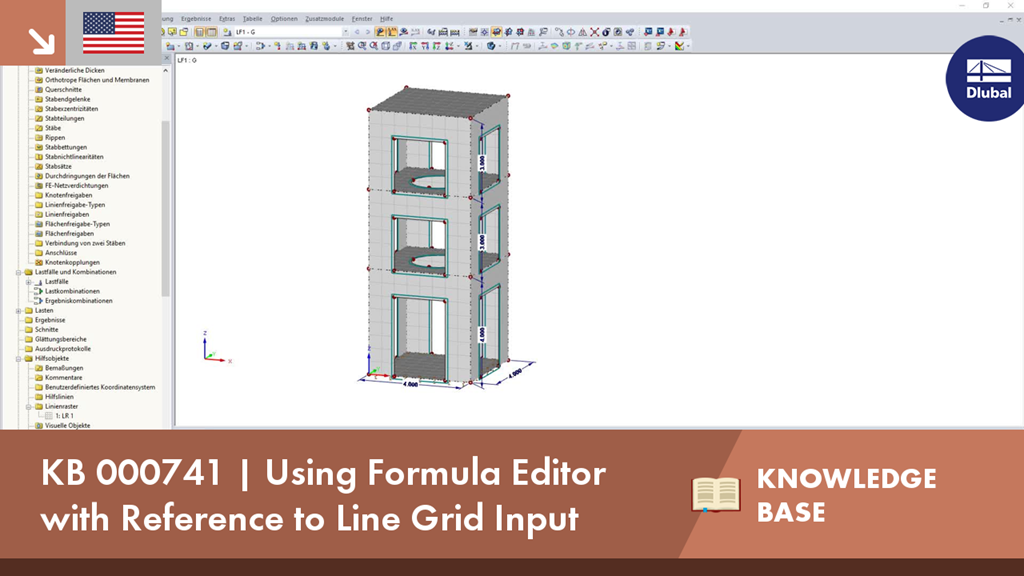Click the view in Y direction icon
This screenshot has height=576, width=1024.
[424, 46]
